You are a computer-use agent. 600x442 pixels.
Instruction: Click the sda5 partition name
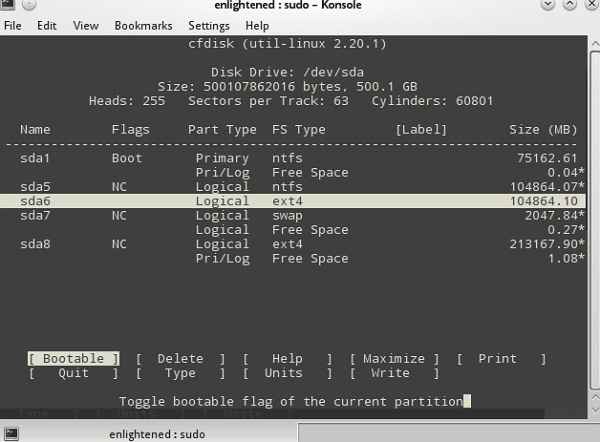[x=35, y=187]
